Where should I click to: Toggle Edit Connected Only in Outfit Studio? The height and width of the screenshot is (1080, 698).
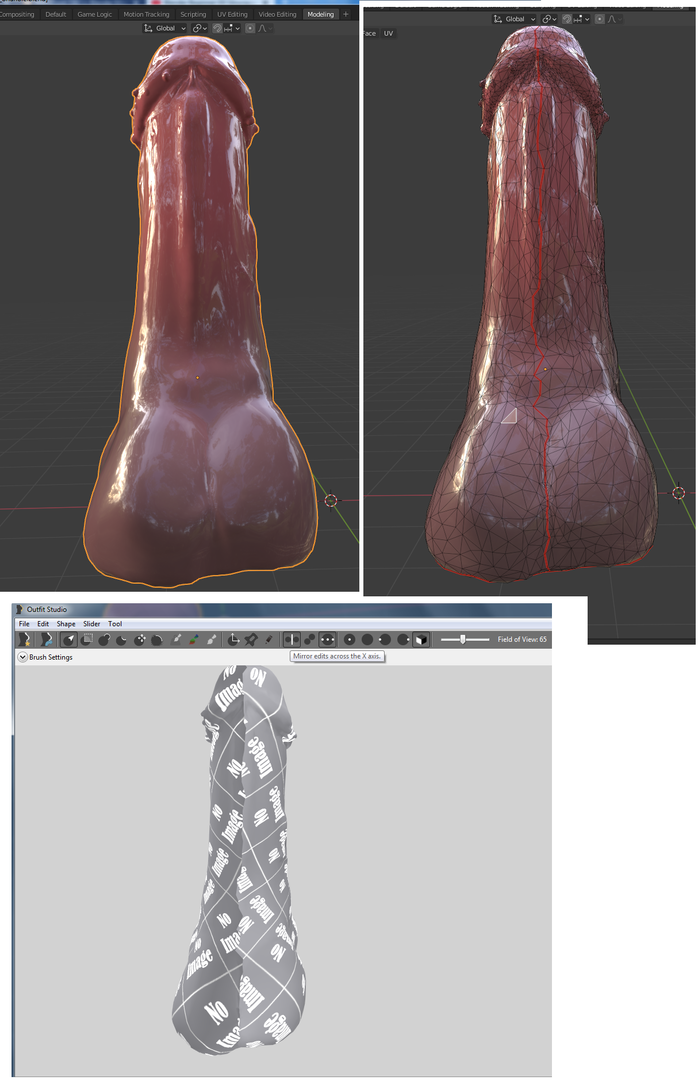(309, 640)
